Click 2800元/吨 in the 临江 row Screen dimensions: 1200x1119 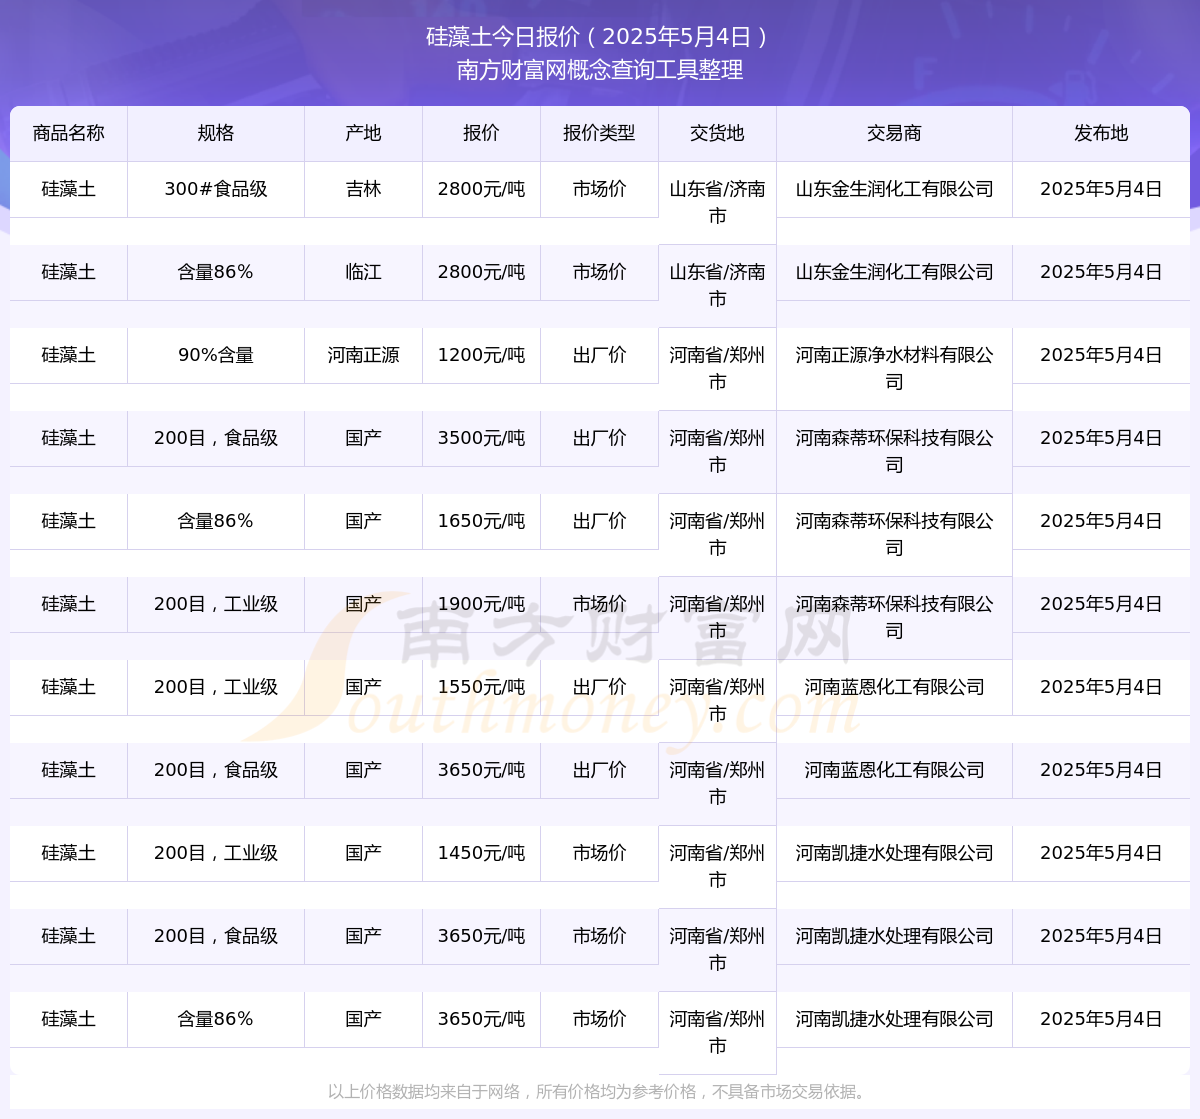[x=482, y=272]
